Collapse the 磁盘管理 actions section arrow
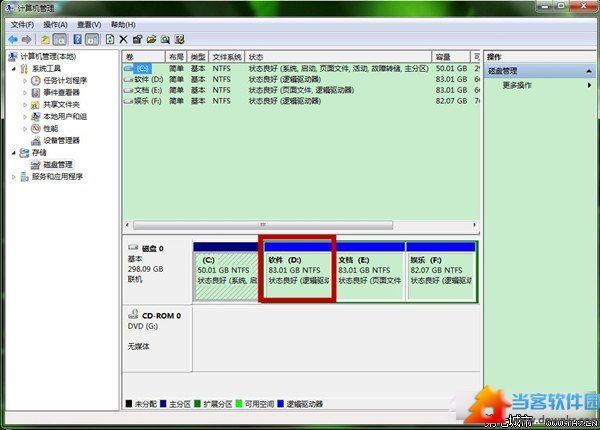600x430 pixels. click(589, 71)
